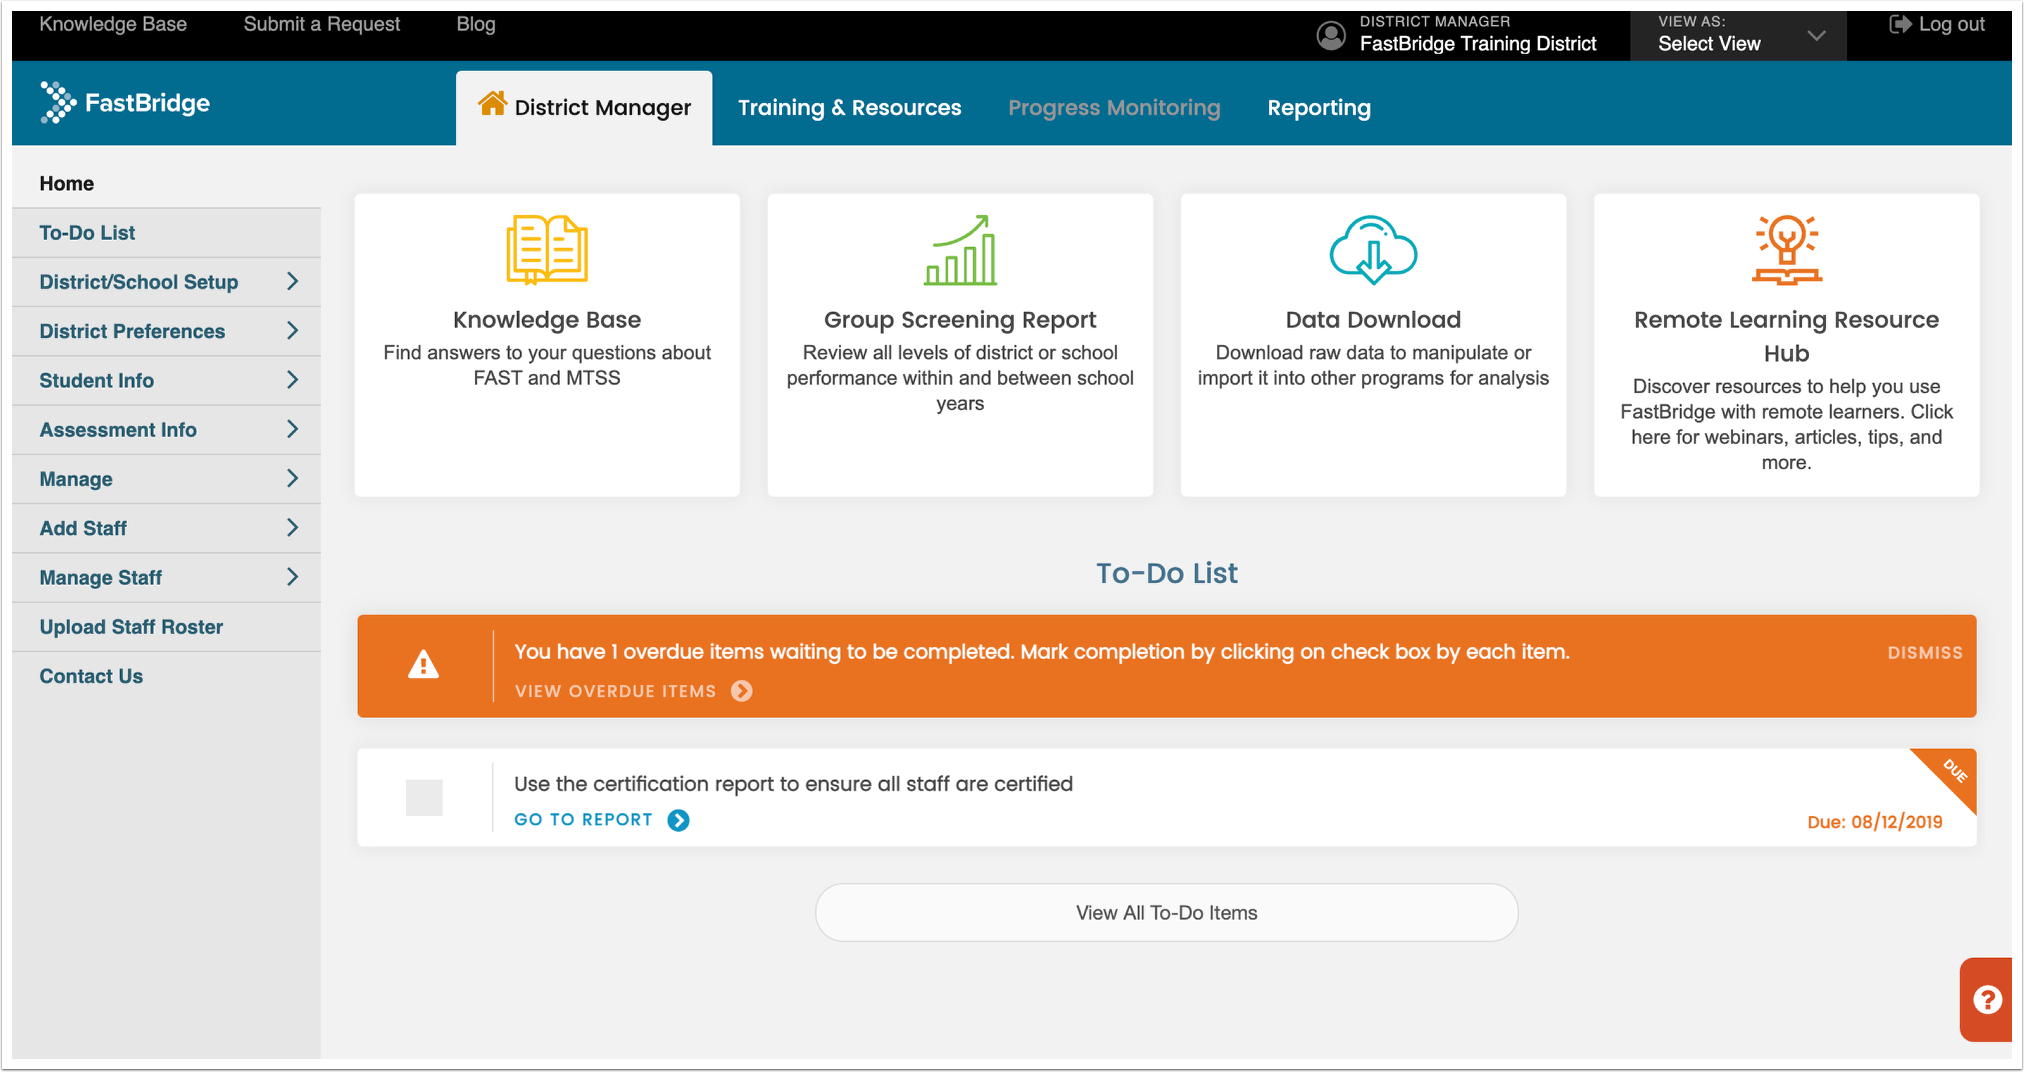Click Manage Staff label in sidebar
2024x1072 pixels.
pyautogui.click(x=100, y=577)
